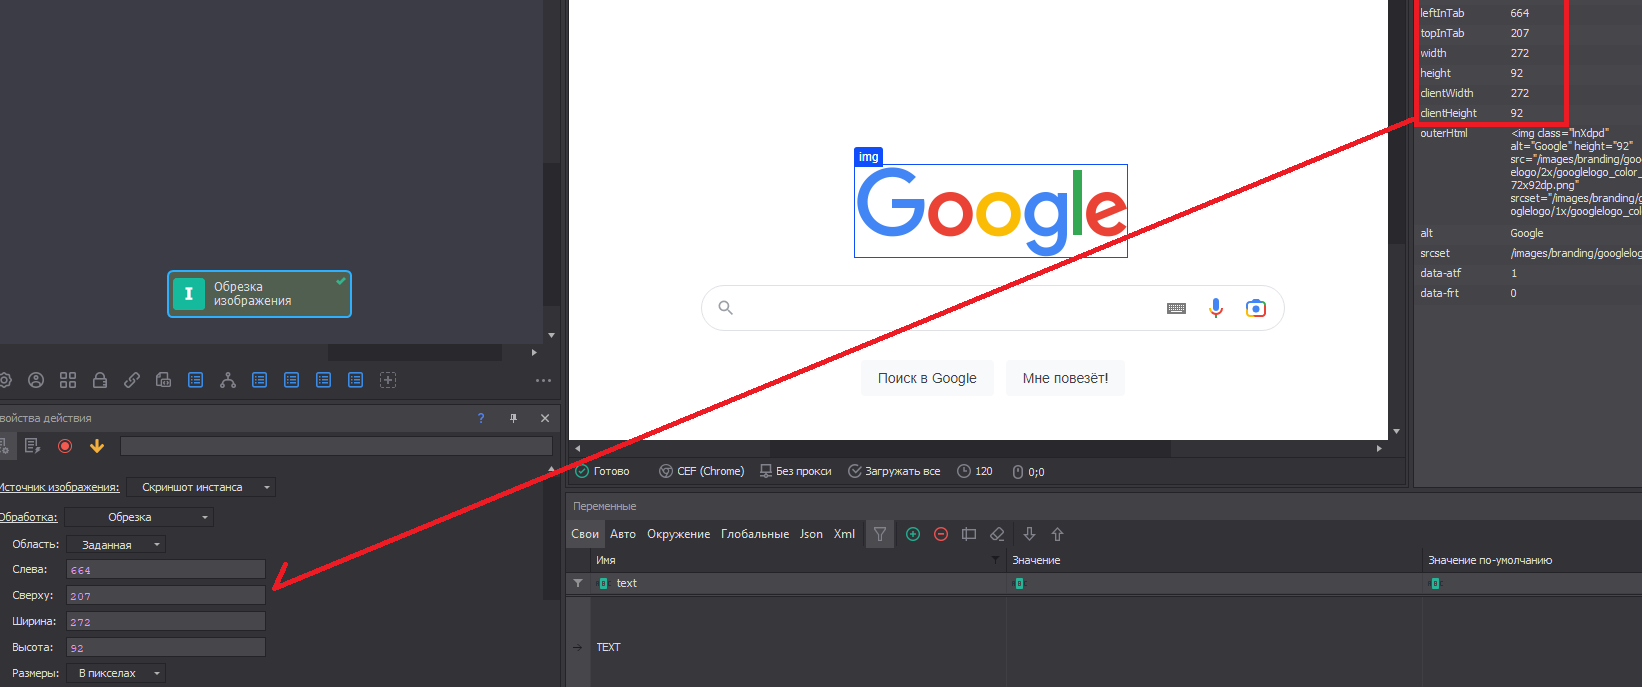
Task: Click the Google Lens camera icon
Action: pyautogui.click(x=1256, y=308)
